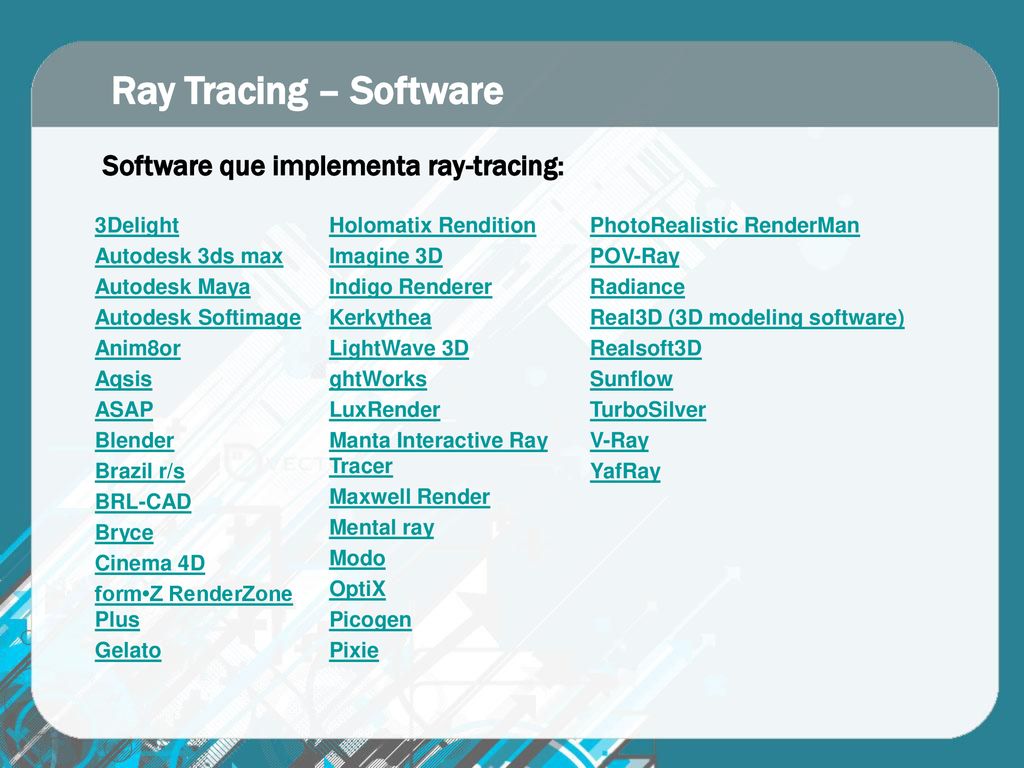Follow the Real3D (3D modeling software) link
This screenshot has width=1024, height=768.
click(x=747, y=318)
